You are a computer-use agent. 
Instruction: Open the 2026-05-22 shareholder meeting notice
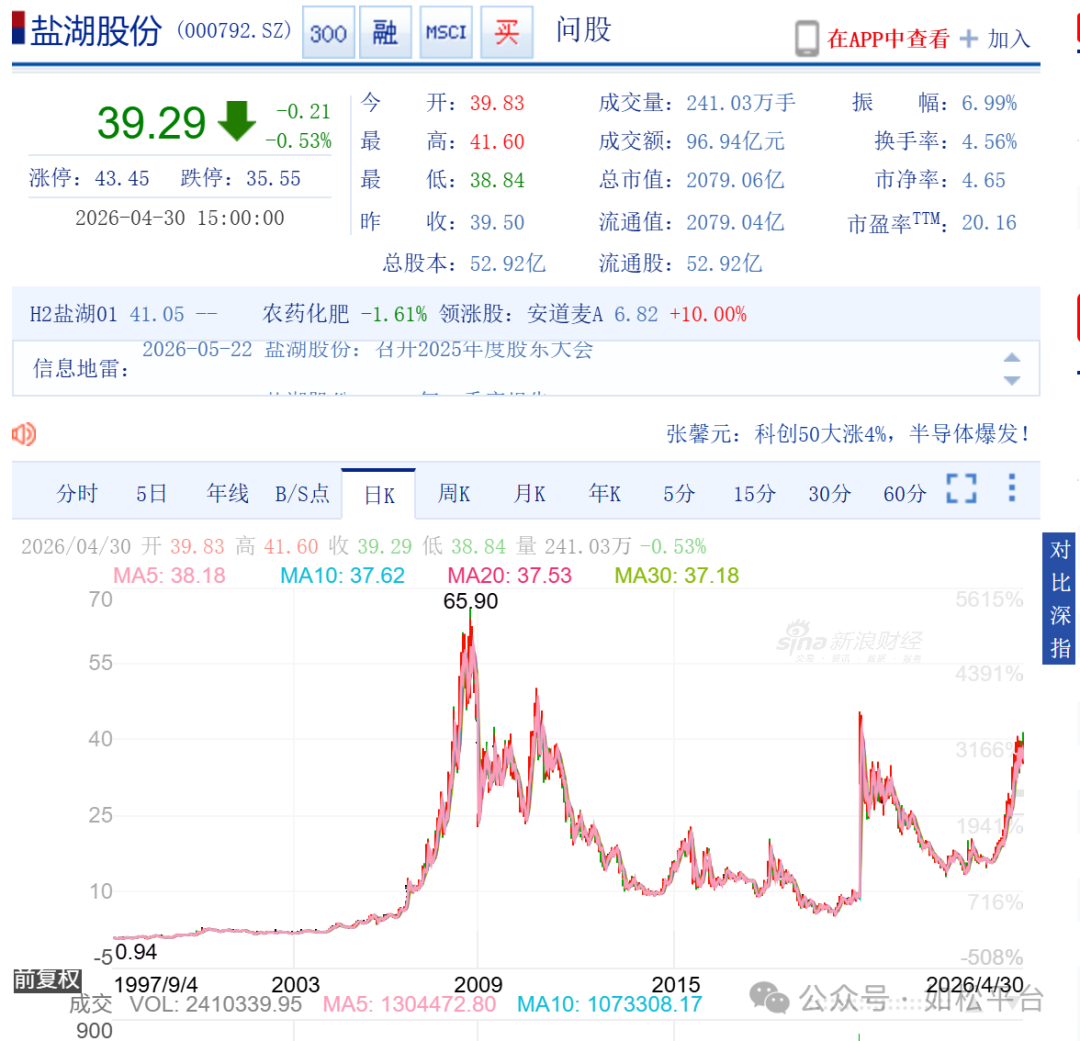click(367, 349)
